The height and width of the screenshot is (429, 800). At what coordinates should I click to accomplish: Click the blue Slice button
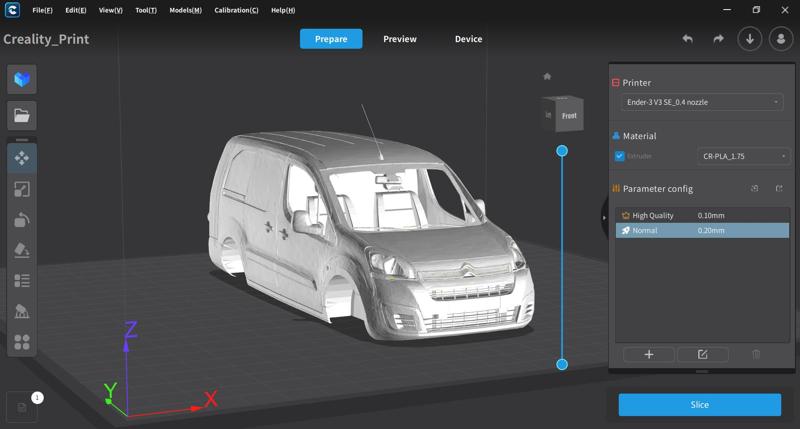pyautogui.click(x=699, y=405)
